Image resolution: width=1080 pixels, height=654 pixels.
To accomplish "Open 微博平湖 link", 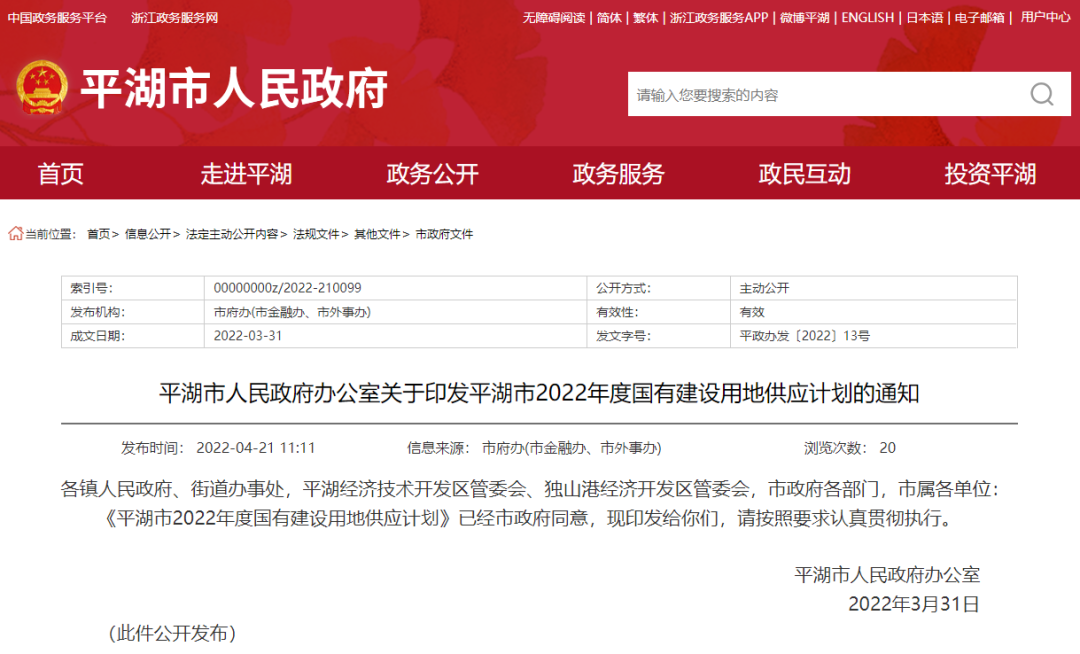I will click(804, 18).
